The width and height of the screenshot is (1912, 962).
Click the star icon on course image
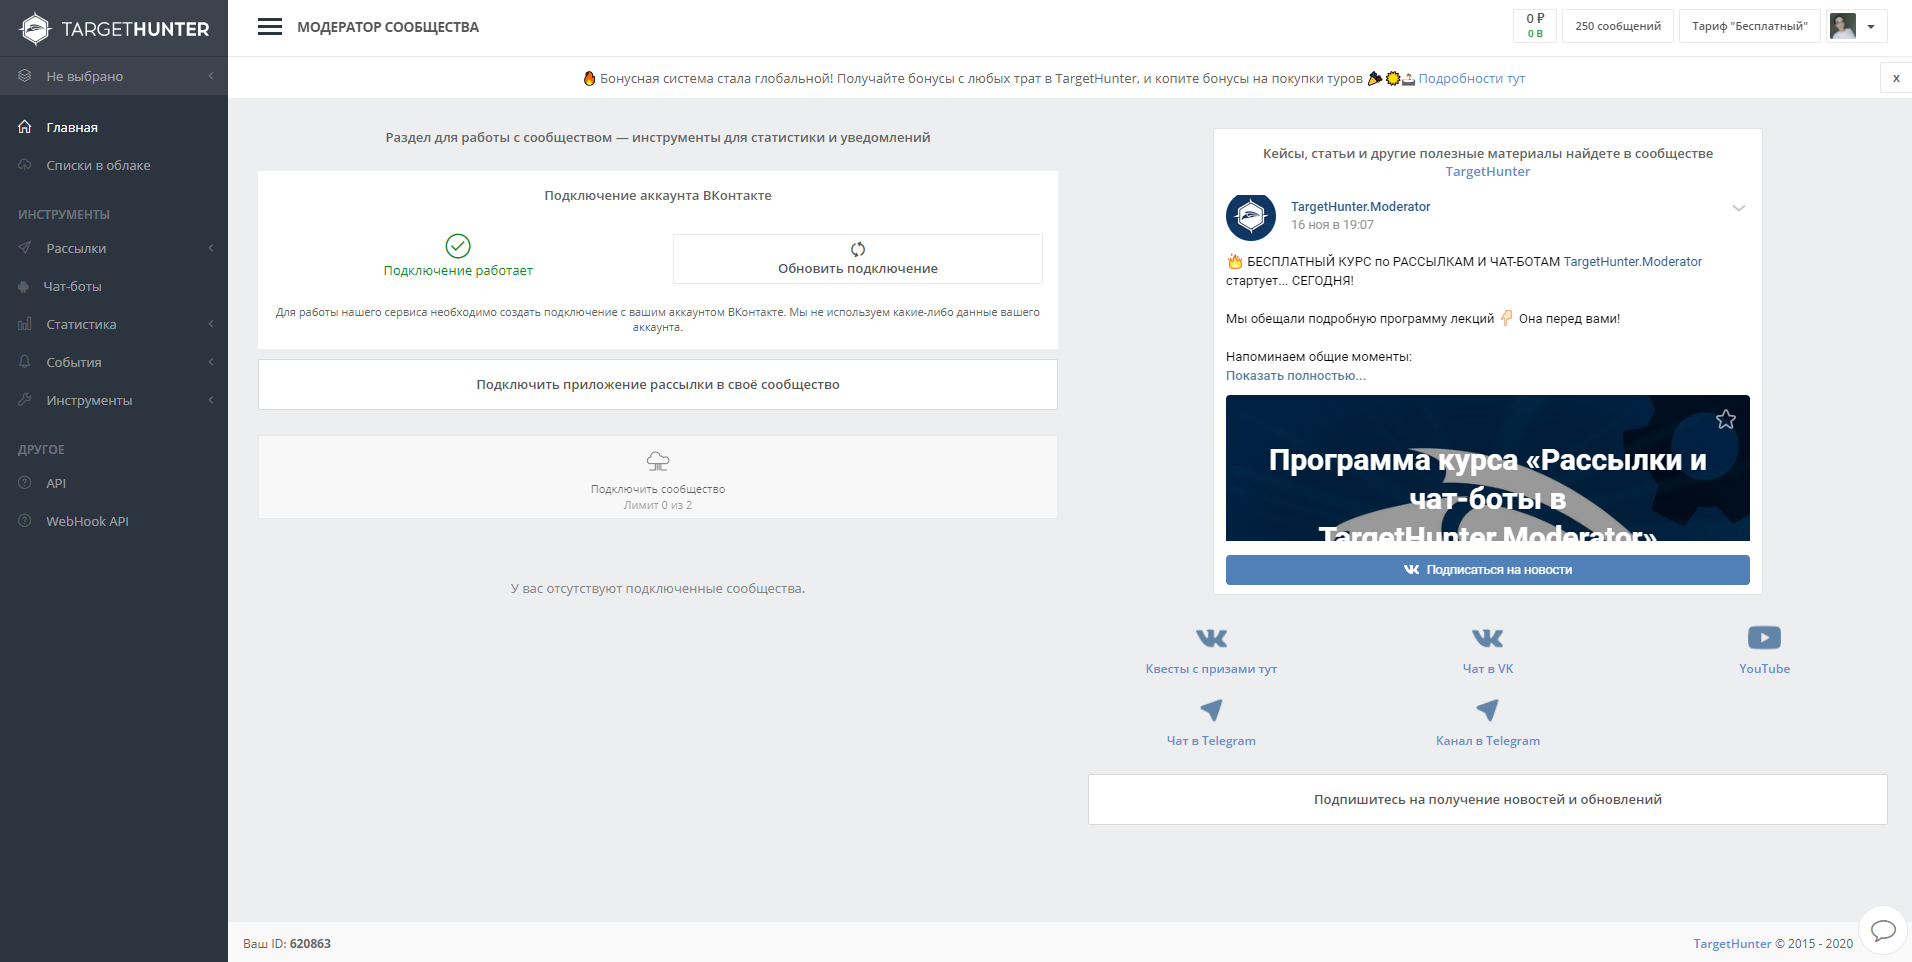[1726, 420]
